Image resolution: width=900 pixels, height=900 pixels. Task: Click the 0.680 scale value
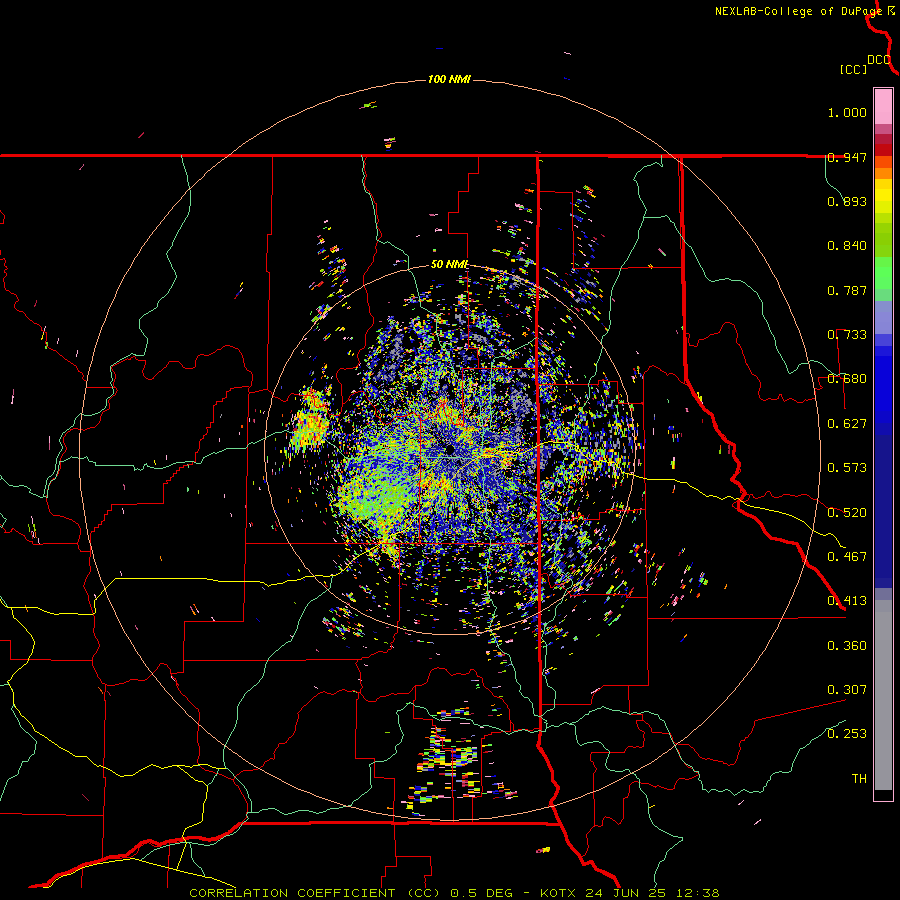tap(847, 379)
